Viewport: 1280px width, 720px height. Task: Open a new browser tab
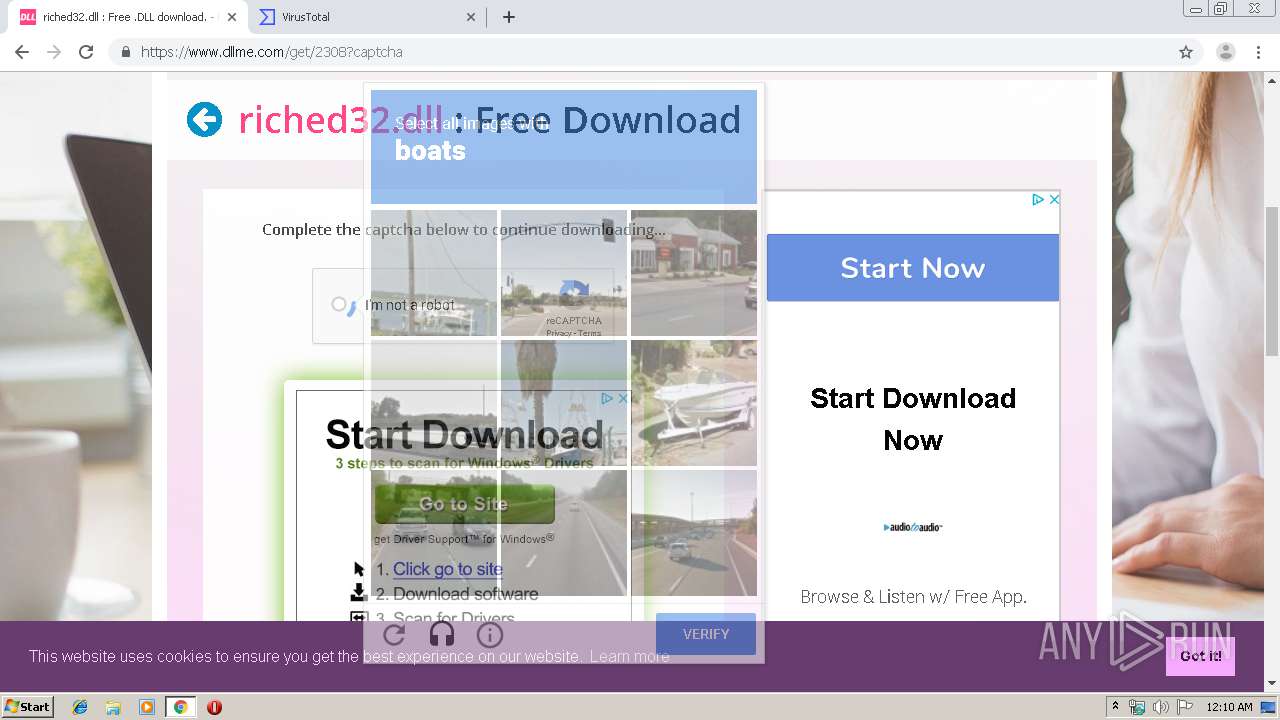(509, 17)
